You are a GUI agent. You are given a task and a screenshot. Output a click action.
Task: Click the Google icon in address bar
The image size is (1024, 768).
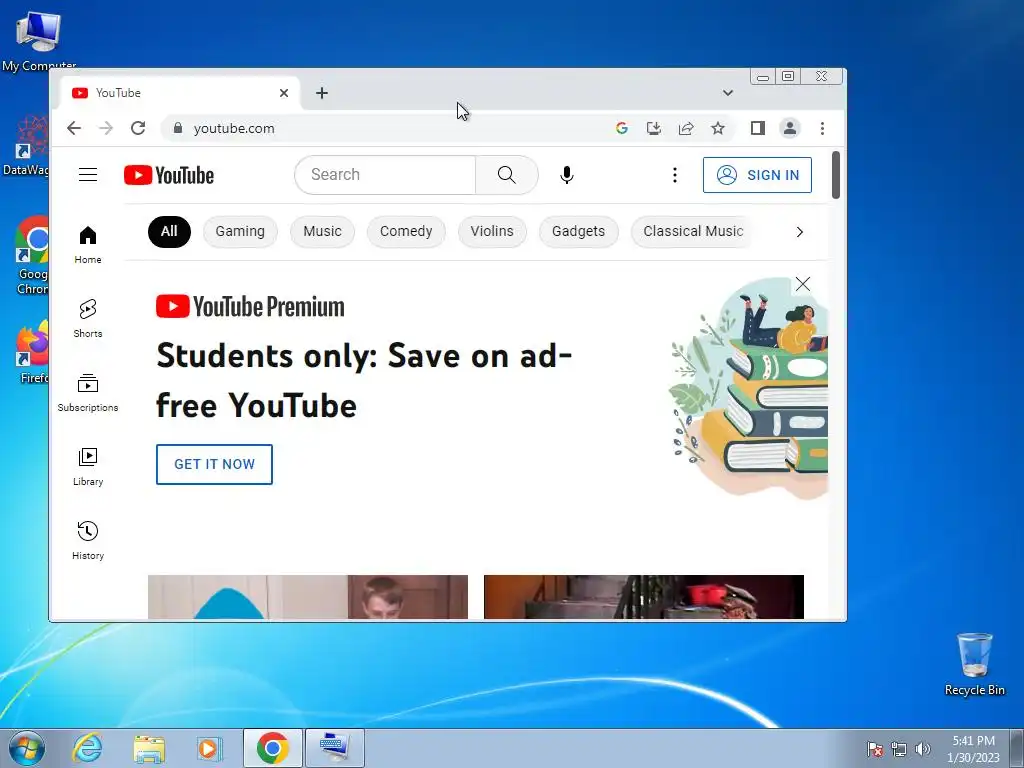[x=622, y=128]
